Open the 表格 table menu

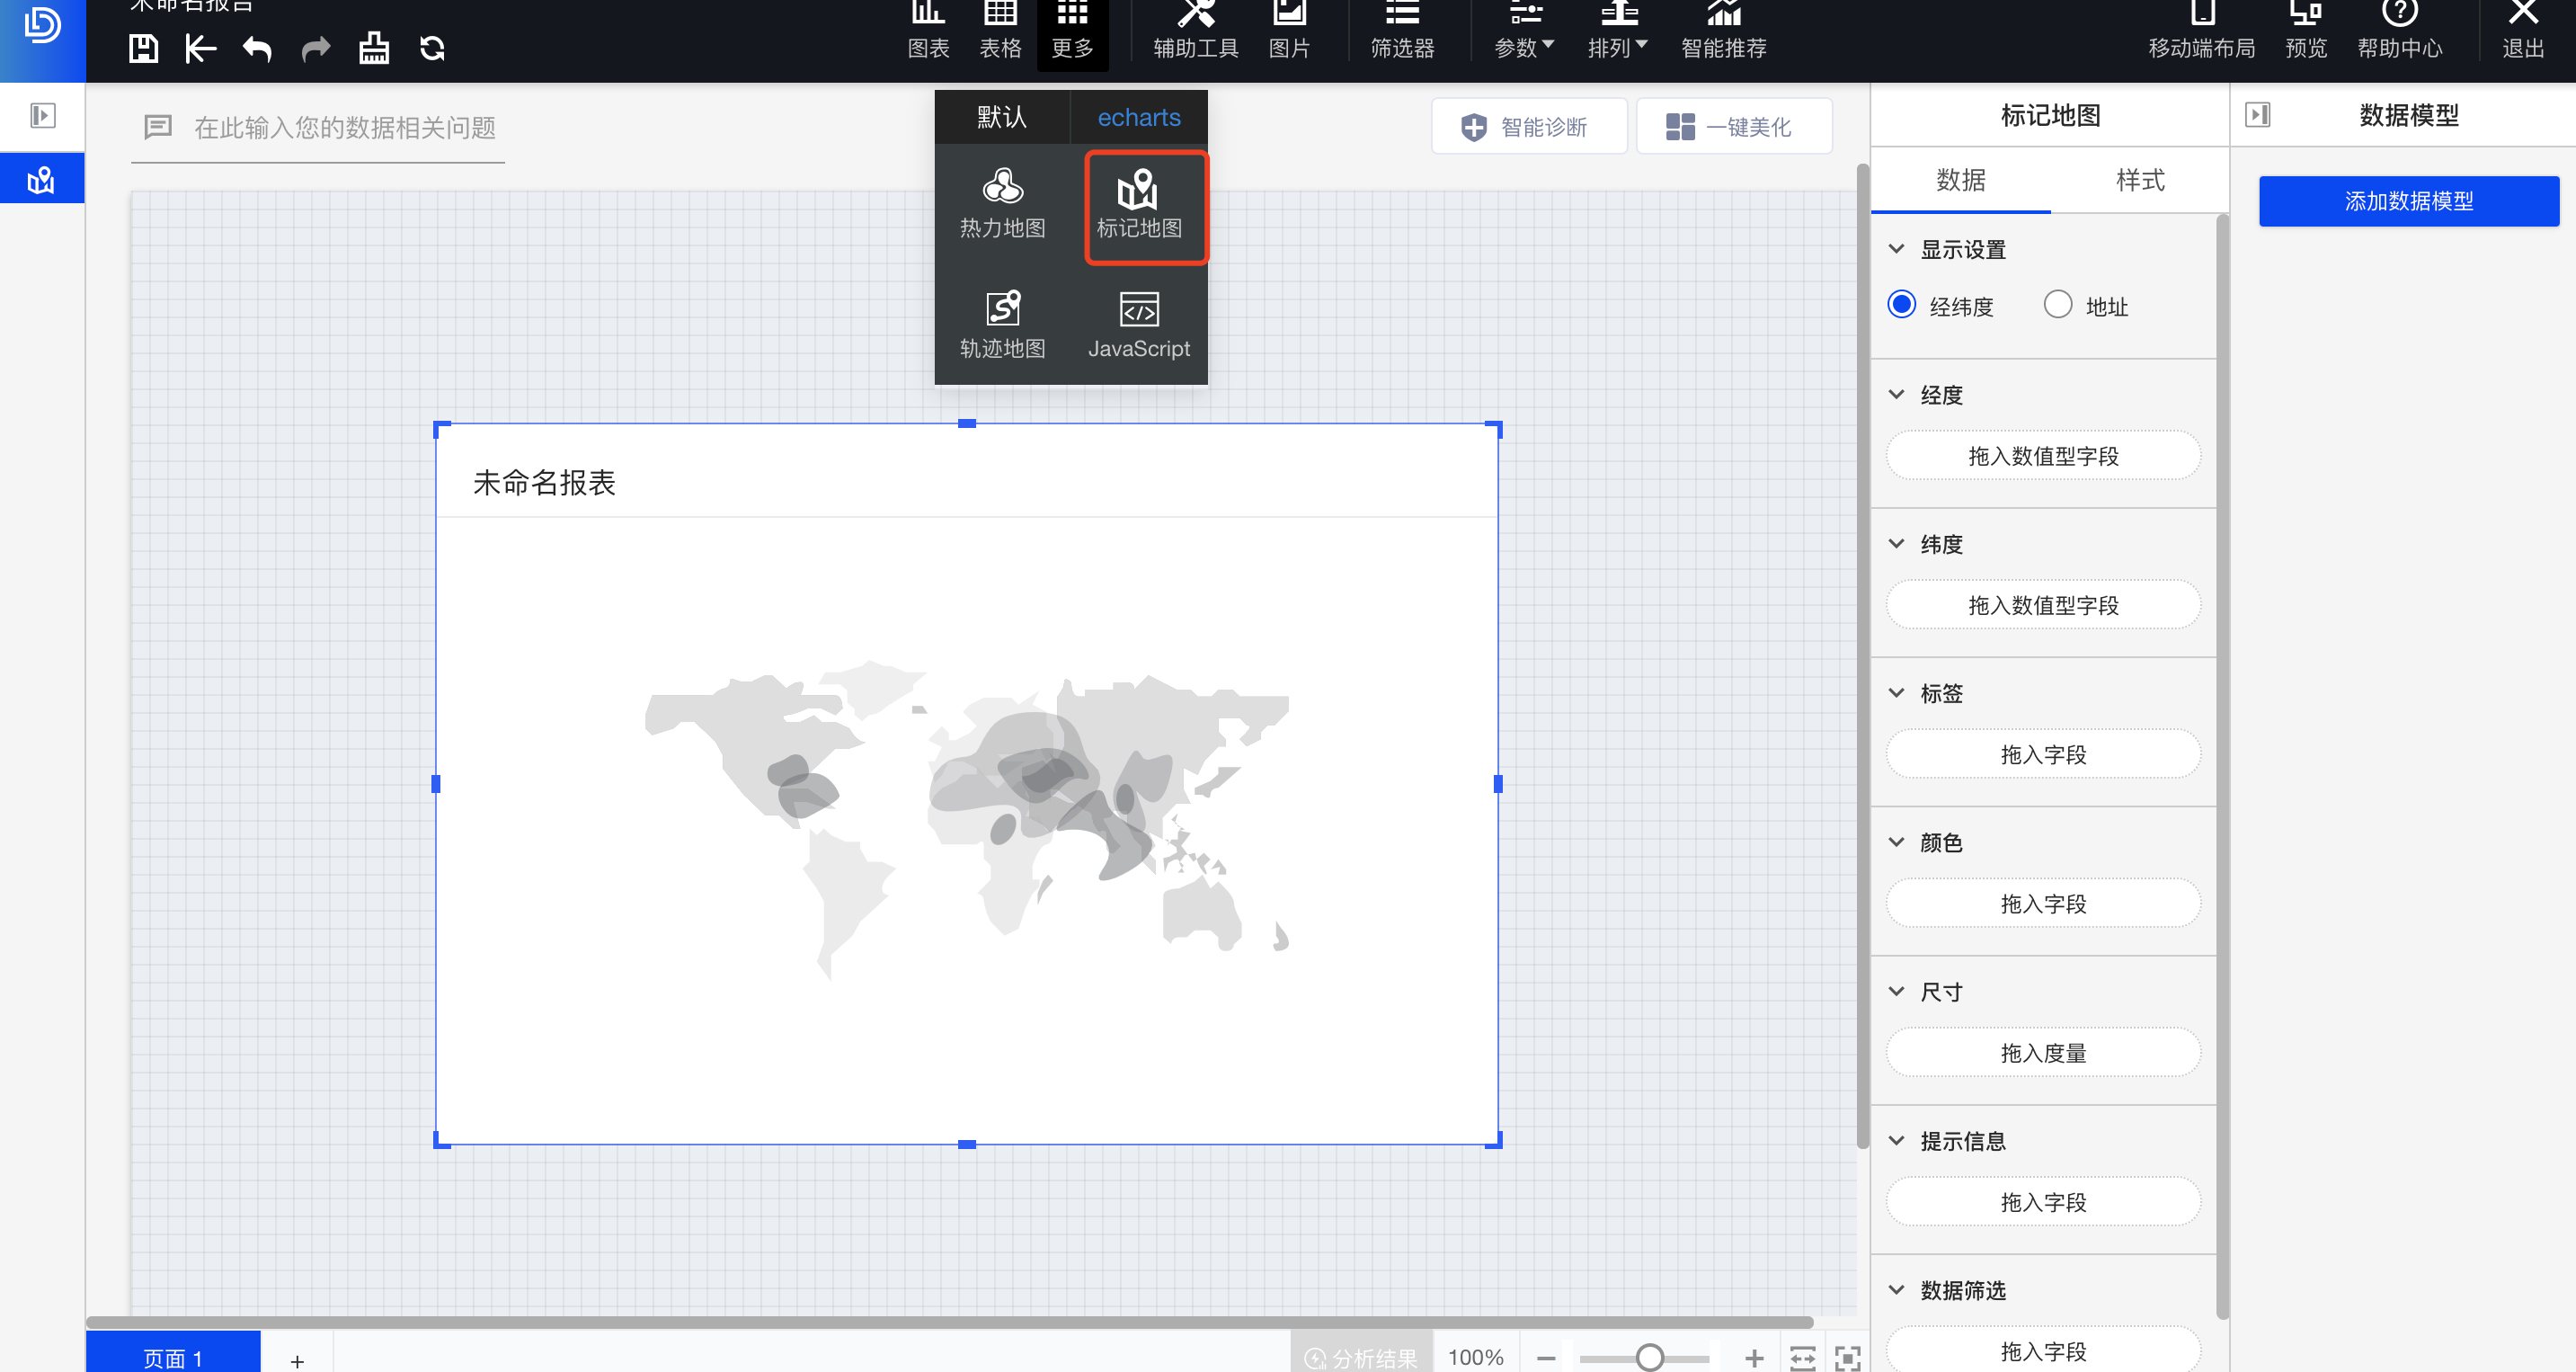(x=1000, y=34)
